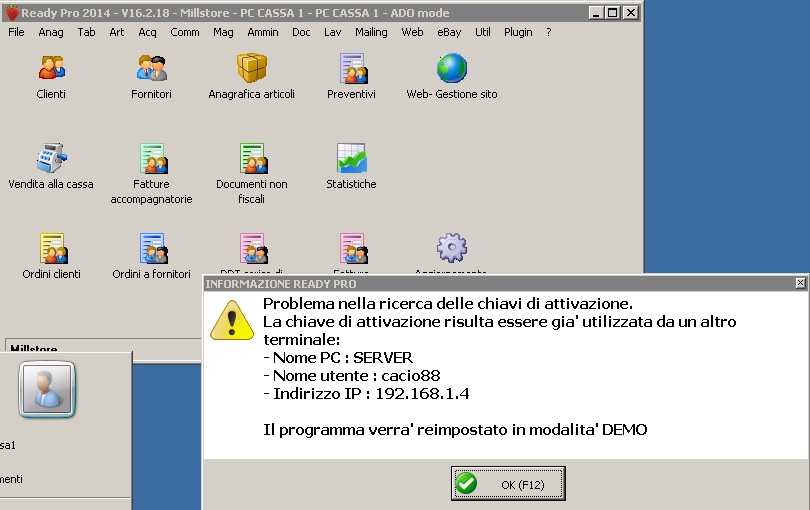The height and width of the screenshot is (510, 810).
Task: Confirm with OK (F12) button
Action: [x=508, y=484]
